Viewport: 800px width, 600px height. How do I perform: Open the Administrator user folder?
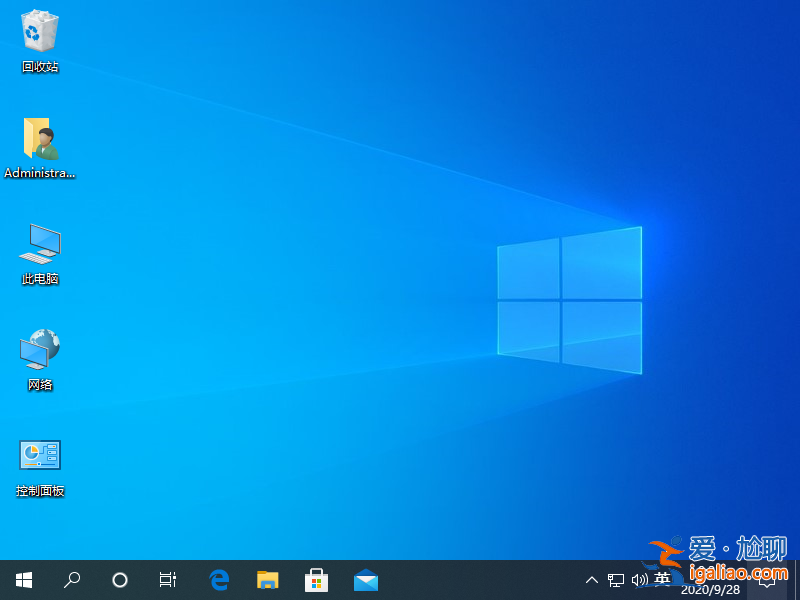38,140
